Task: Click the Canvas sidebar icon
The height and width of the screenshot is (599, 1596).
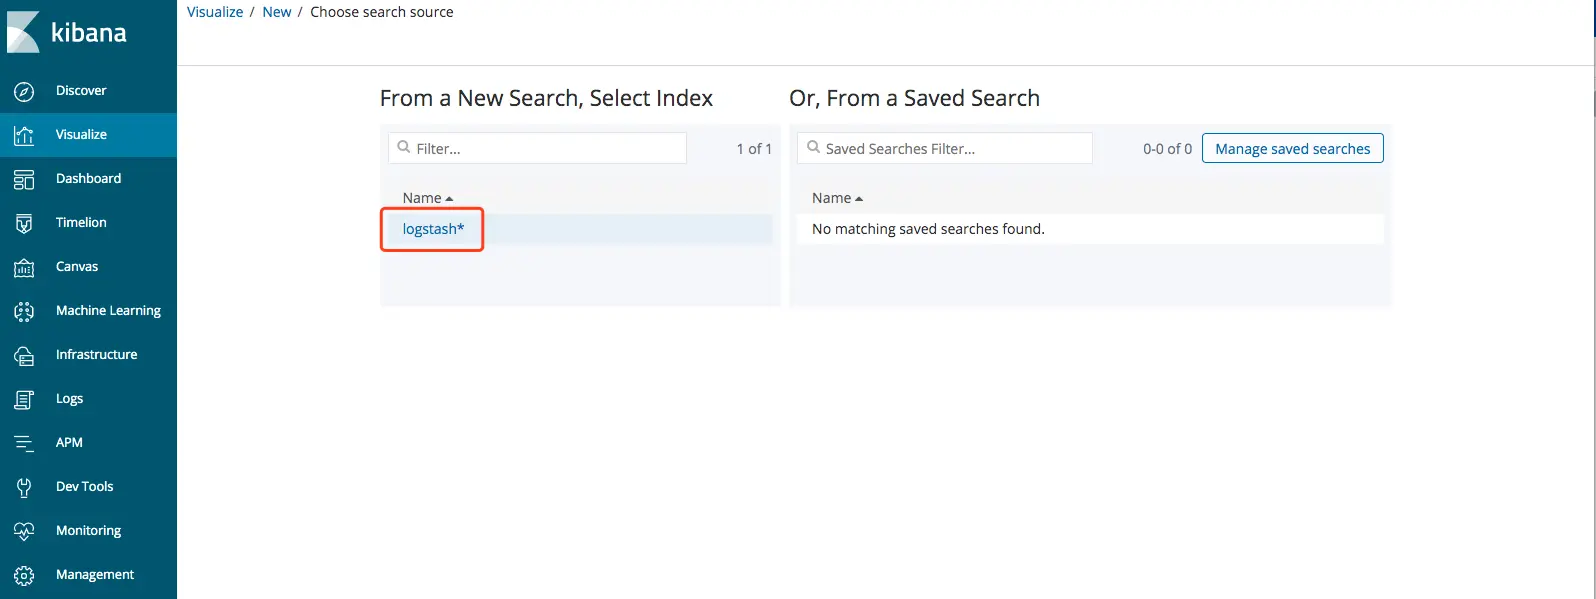Action: [24, 267]
